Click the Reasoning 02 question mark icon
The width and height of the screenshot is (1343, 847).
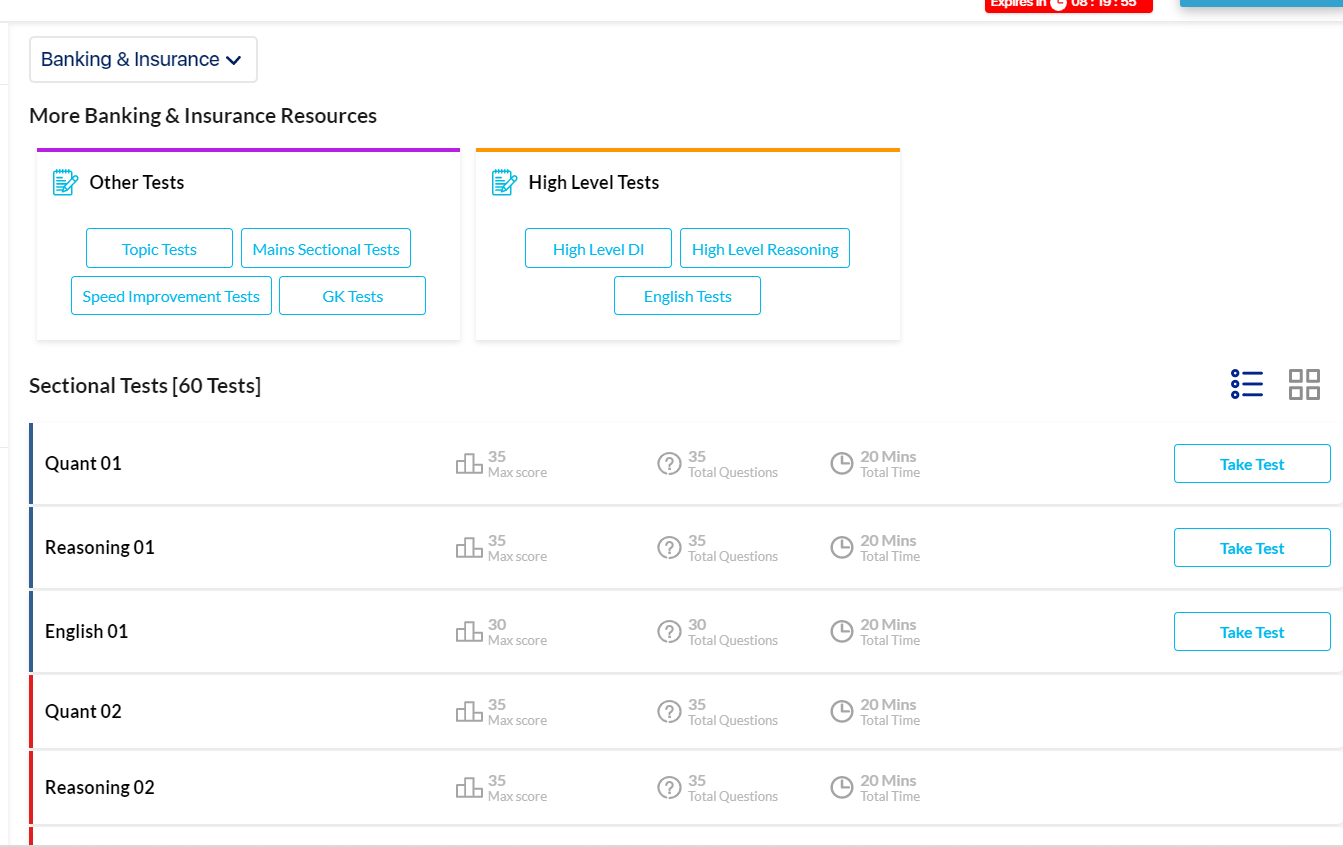[669, 788]
